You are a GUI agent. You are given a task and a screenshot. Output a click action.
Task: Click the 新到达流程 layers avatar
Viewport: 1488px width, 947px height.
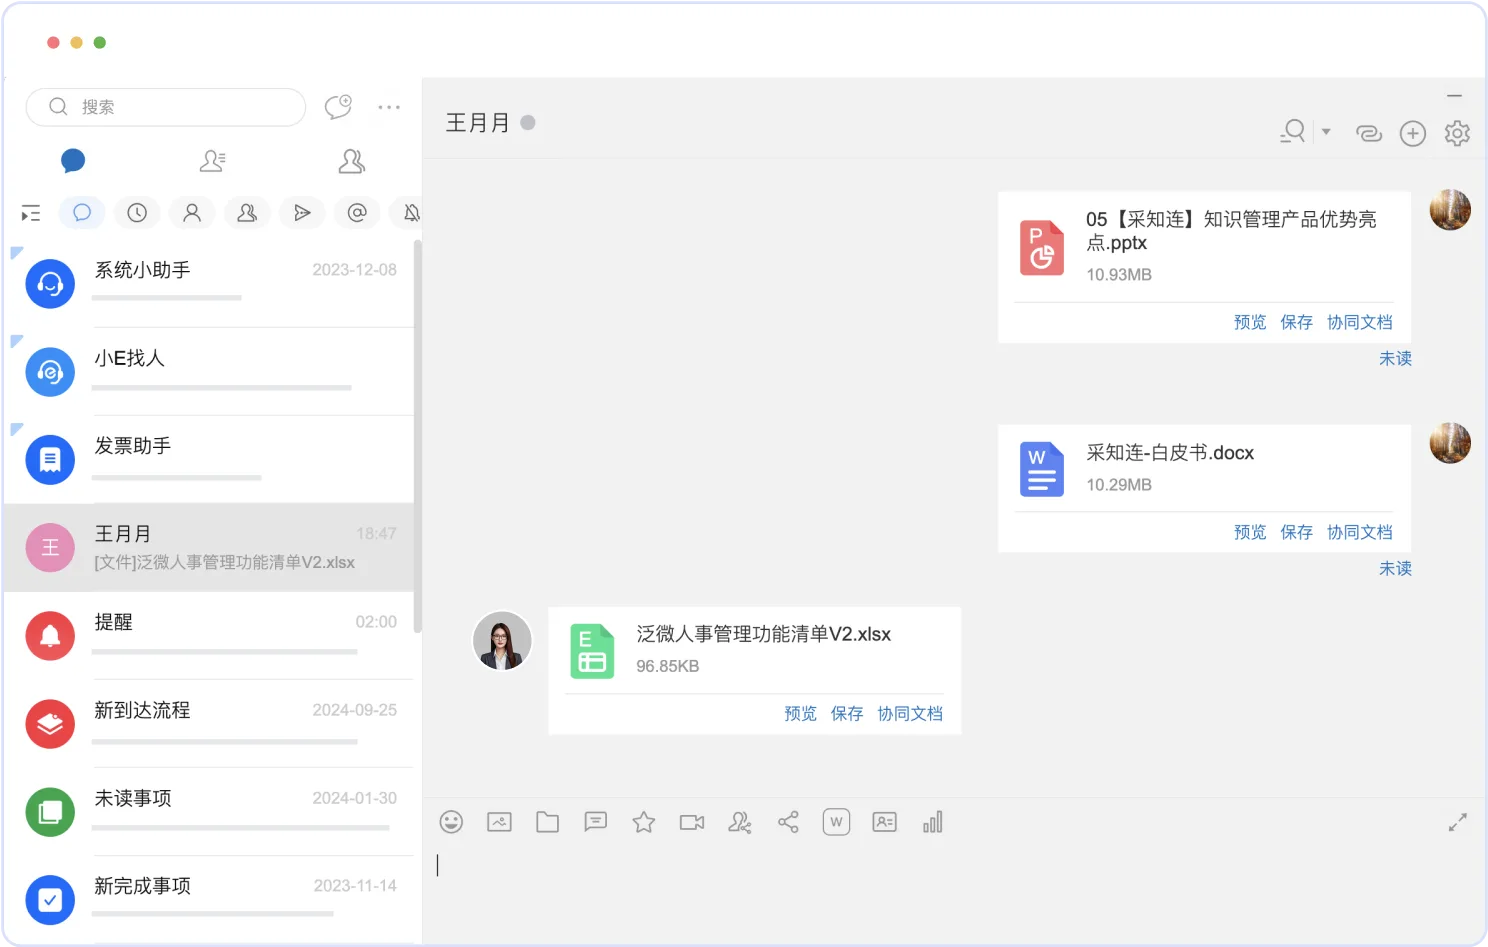coord(50,724)
